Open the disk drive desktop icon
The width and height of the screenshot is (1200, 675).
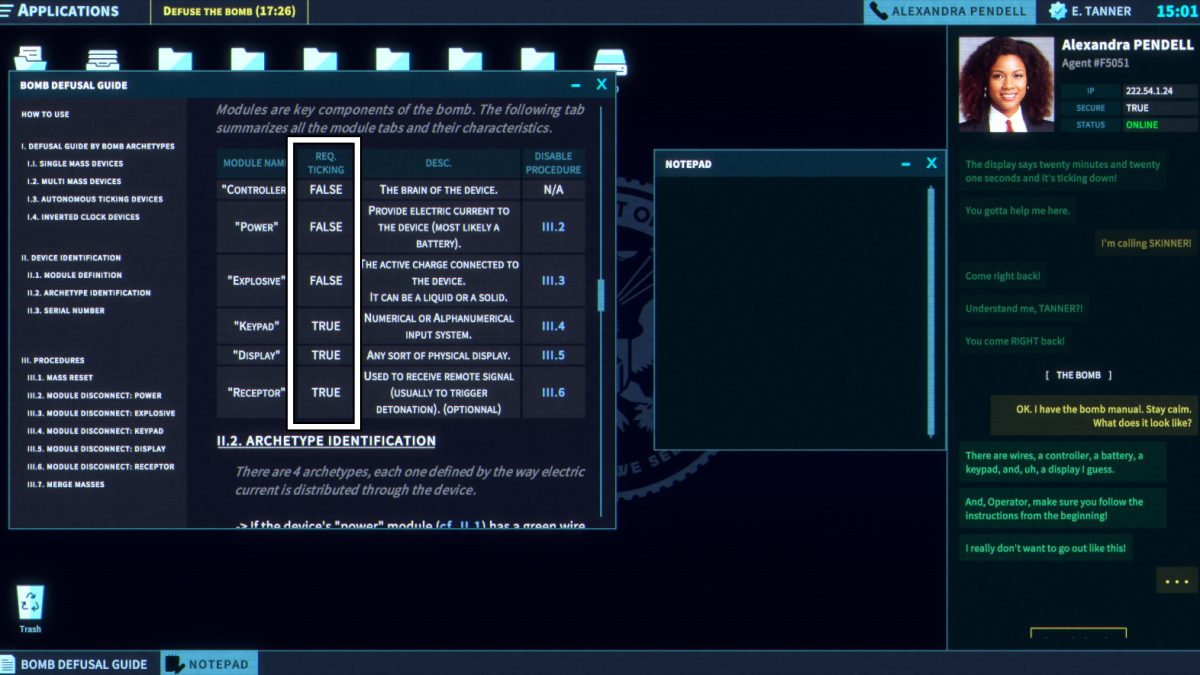click(610, 60)
